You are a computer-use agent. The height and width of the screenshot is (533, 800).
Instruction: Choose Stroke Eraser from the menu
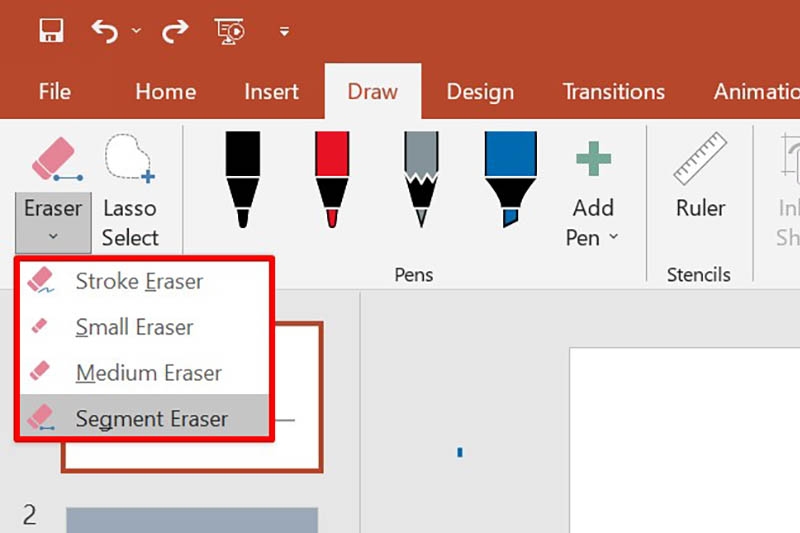click(144, 281)
